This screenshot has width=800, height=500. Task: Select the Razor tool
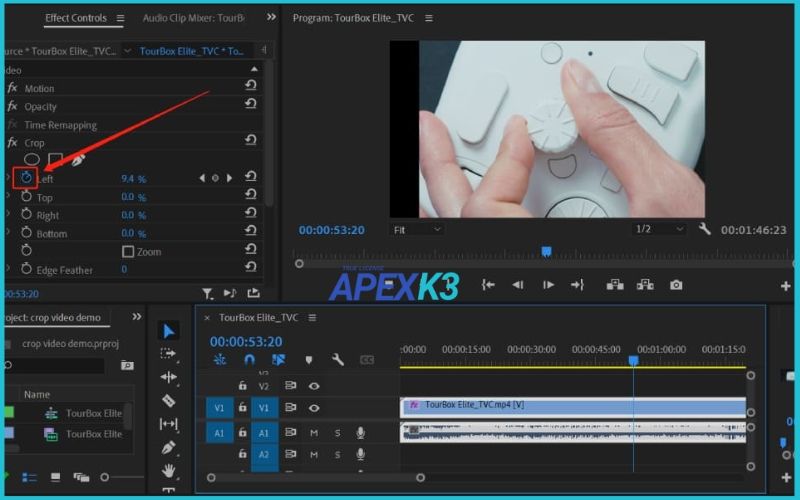168,401
